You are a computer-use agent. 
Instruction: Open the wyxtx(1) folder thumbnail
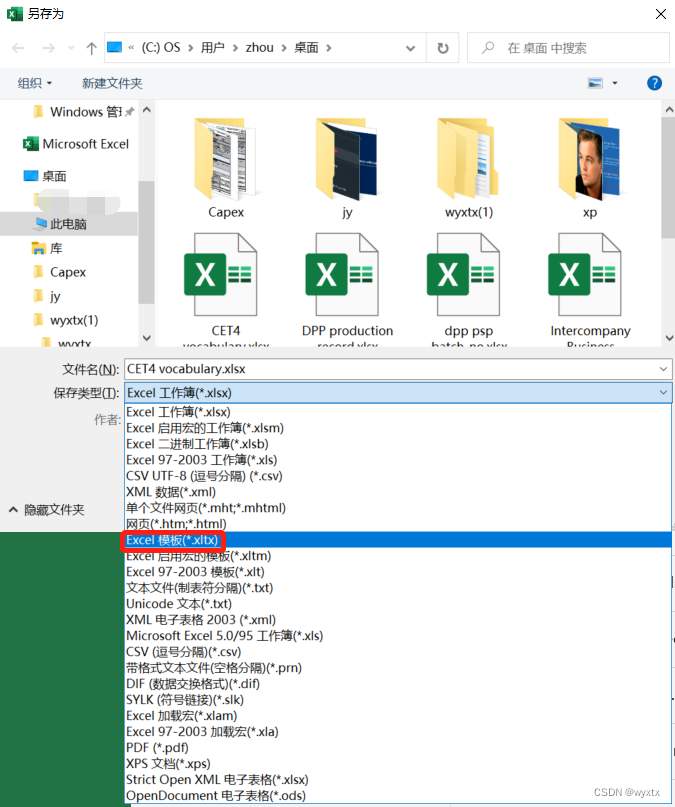[x=469, y=168]
